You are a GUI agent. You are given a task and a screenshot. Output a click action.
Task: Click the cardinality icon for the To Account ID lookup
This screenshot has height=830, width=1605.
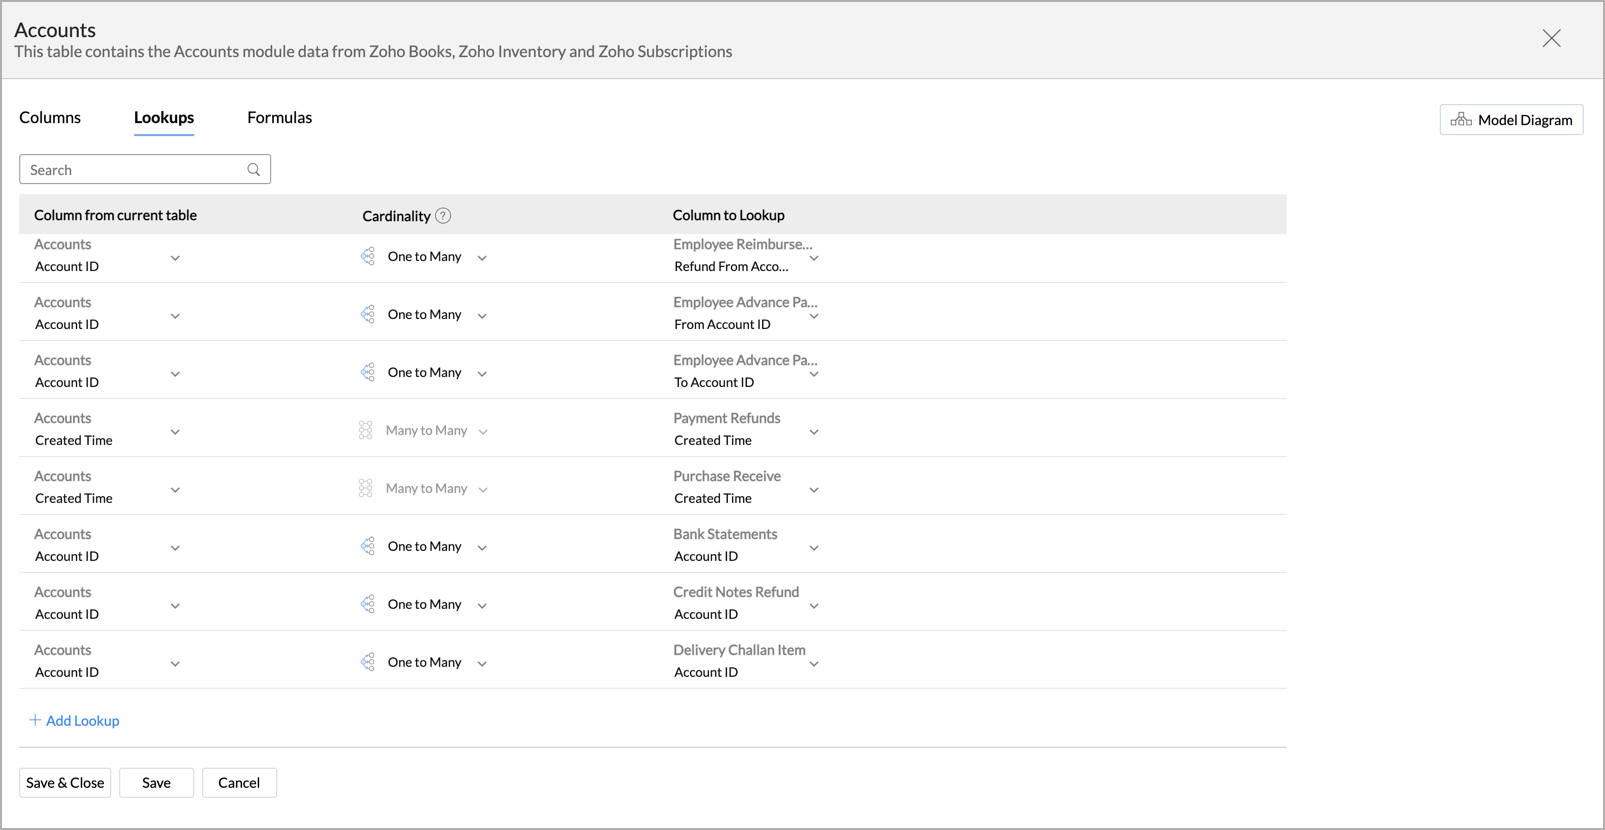coord(368,372)
